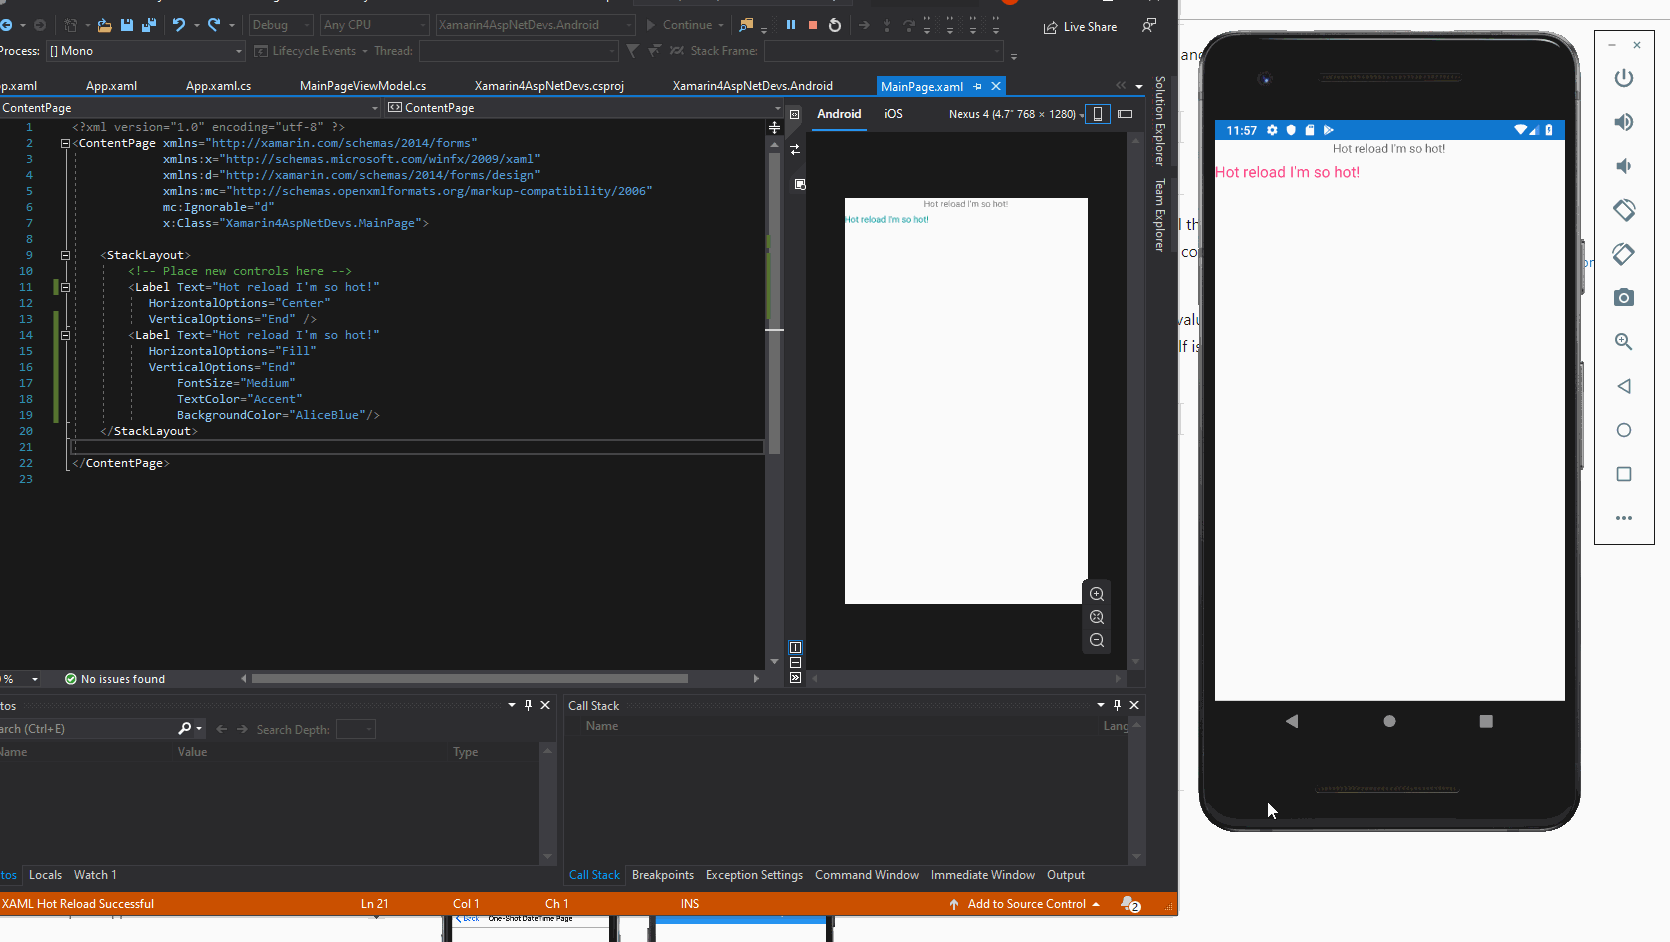Image resolution: width=1670 pixels, height=942 pixels.
Task: Switch previewer to the iOS tab
Action: 893,114
